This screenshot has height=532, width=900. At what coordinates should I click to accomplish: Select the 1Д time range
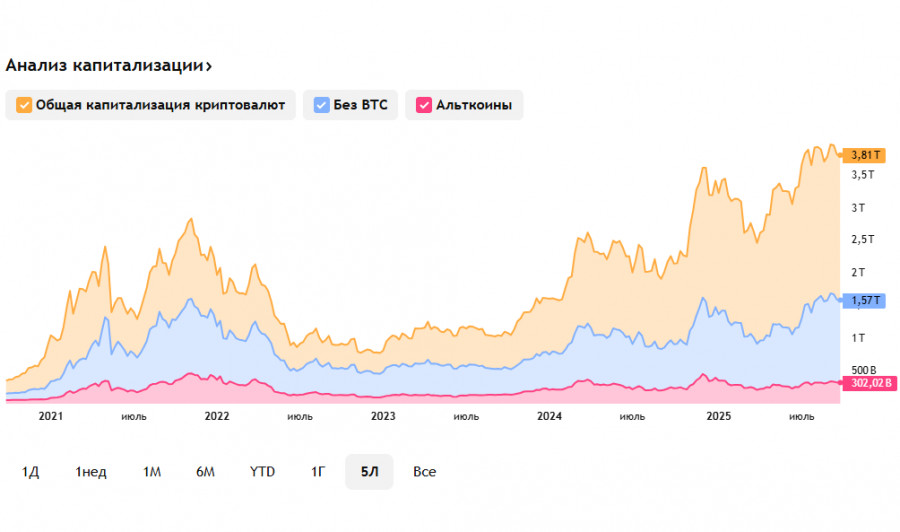[30, 472]
